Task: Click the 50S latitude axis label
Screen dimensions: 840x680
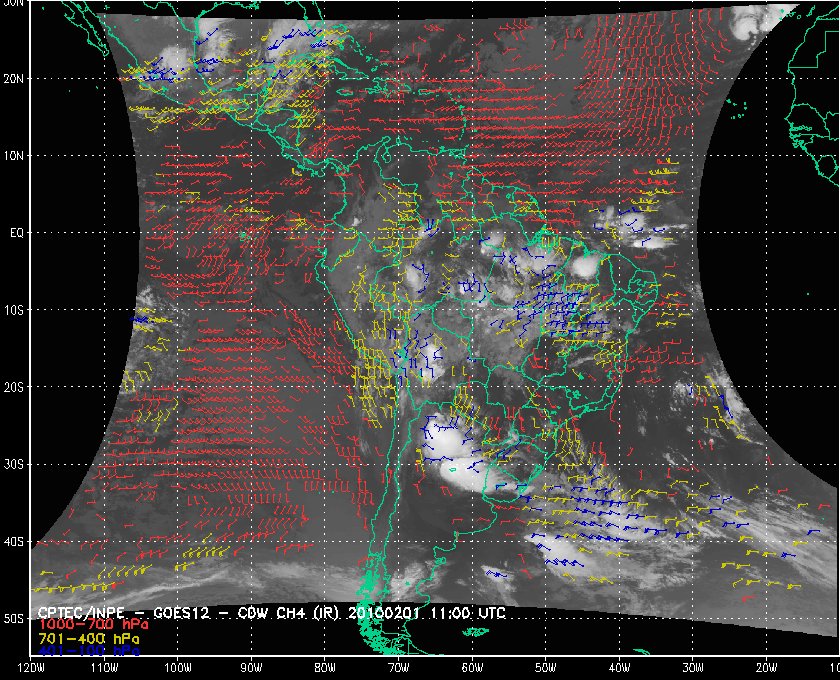Action: coord(16,619)
